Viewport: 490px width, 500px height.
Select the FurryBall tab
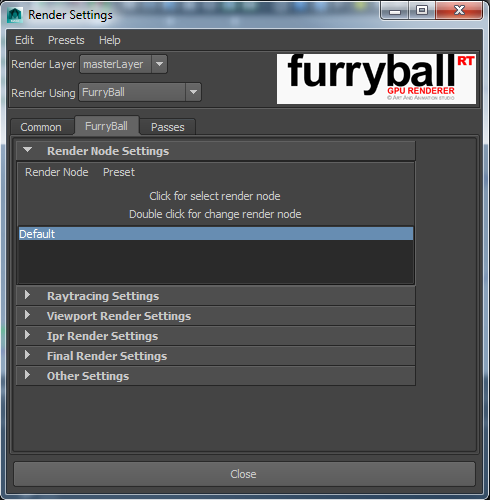pos(106,126)
